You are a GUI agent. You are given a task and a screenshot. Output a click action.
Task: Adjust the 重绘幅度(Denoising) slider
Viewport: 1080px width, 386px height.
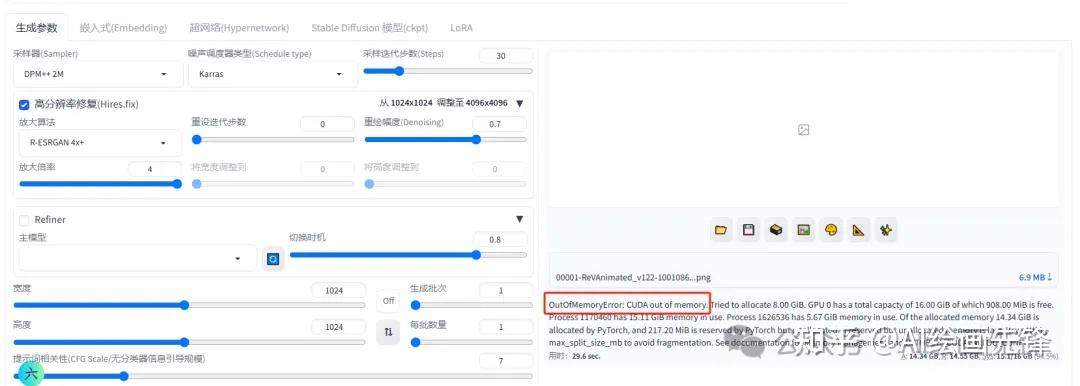click(x=445, y=139)
